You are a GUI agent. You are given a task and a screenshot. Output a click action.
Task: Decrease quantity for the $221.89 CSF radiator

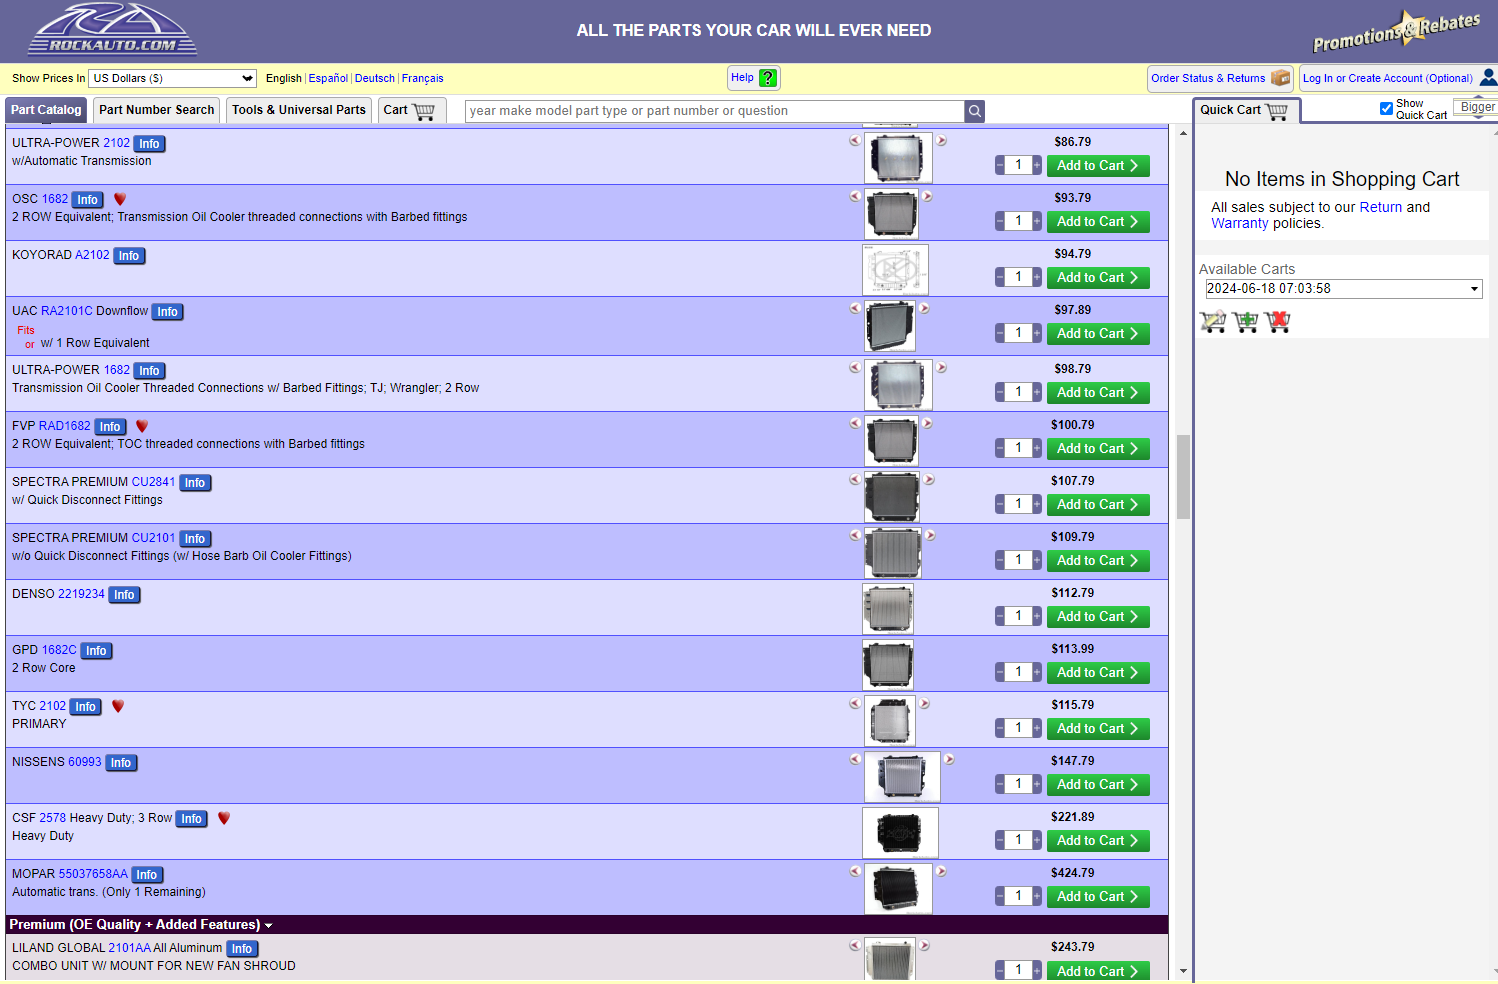pos(1000,840)
